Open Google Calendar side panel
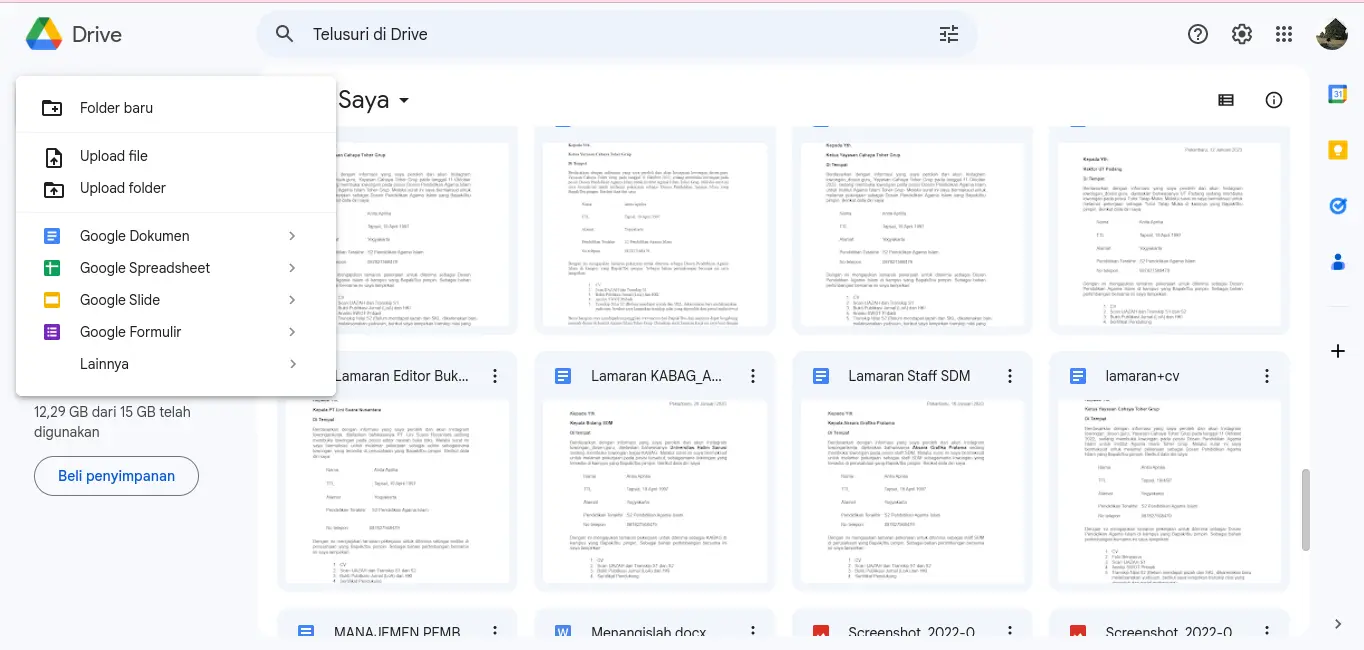The height and width of the screenshot is (650, 1364). coord(1338,94)
